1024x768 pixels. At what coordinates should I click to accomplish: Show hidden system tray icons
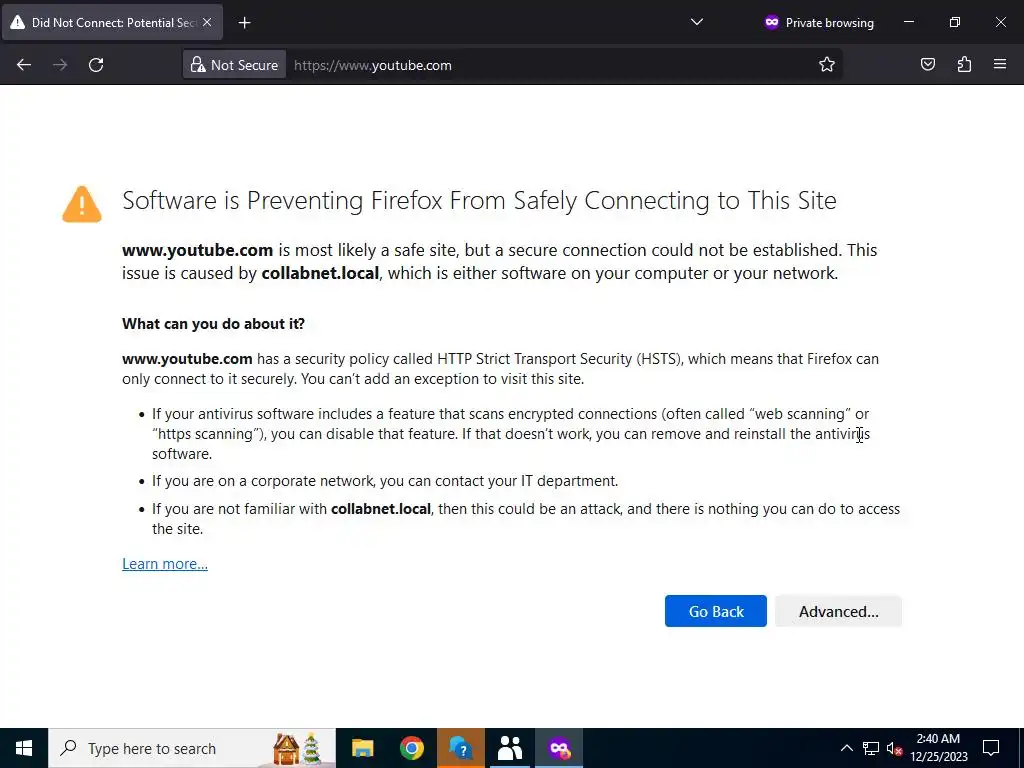(x=846, y=748)
